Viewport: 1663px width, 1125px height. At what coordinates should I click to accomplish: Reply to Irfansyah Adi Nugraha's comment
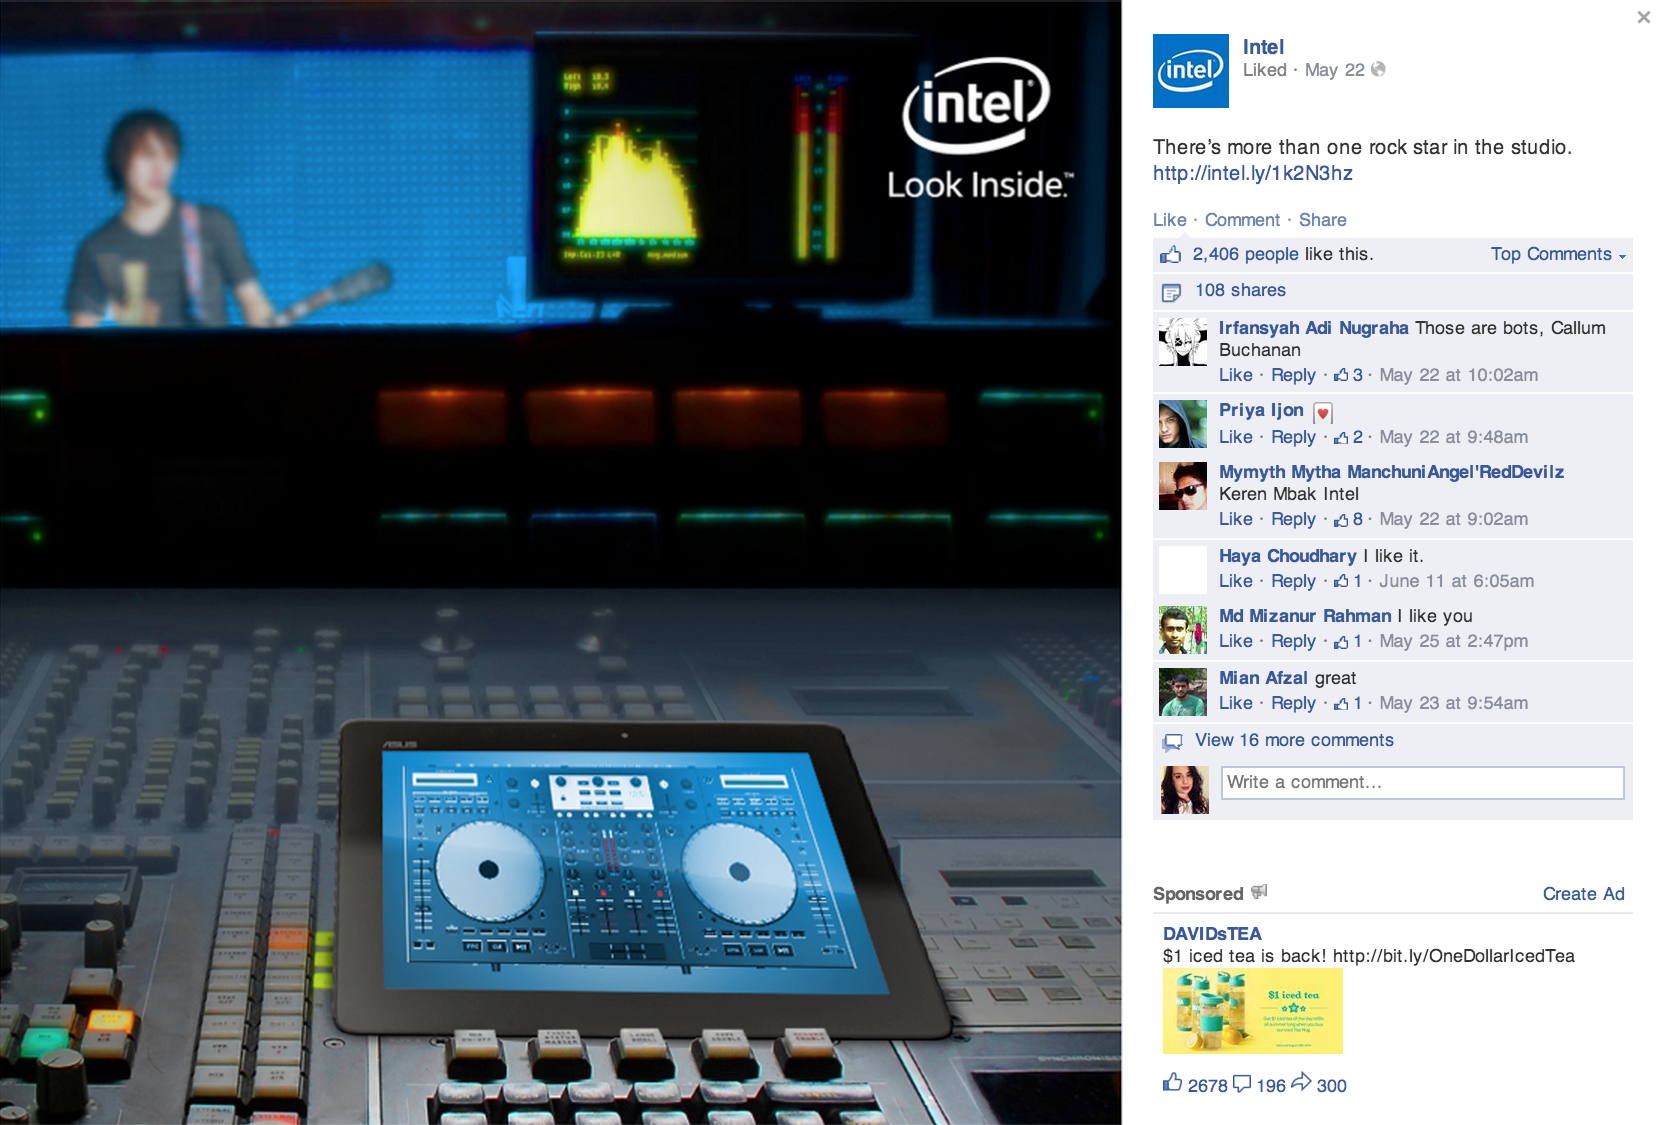(1293, 375)
